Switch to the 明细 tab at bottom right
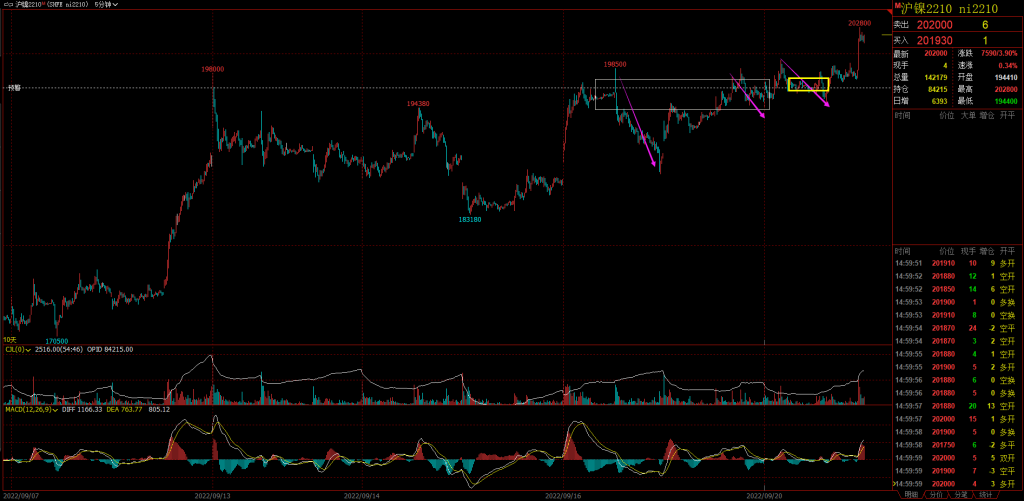 point(909,494)
